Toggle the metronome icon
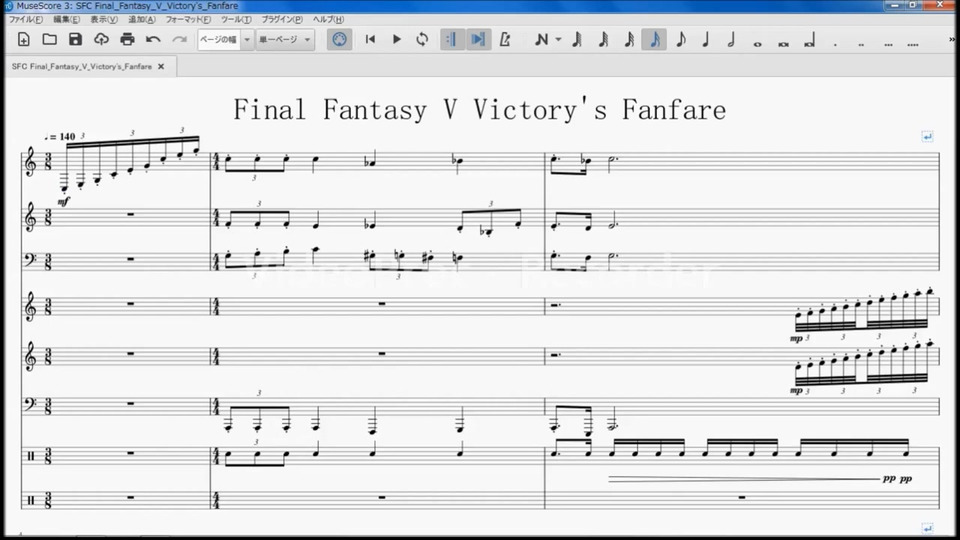This screenshot has height=540, width=960. (504, 40)
